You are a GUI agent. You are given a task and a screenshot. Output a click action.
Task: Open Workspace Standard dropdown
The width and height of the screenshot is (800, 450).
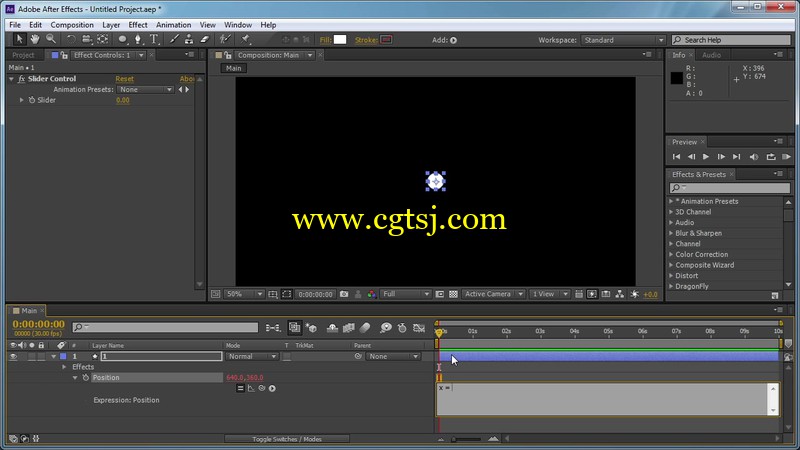pos(623,40)
